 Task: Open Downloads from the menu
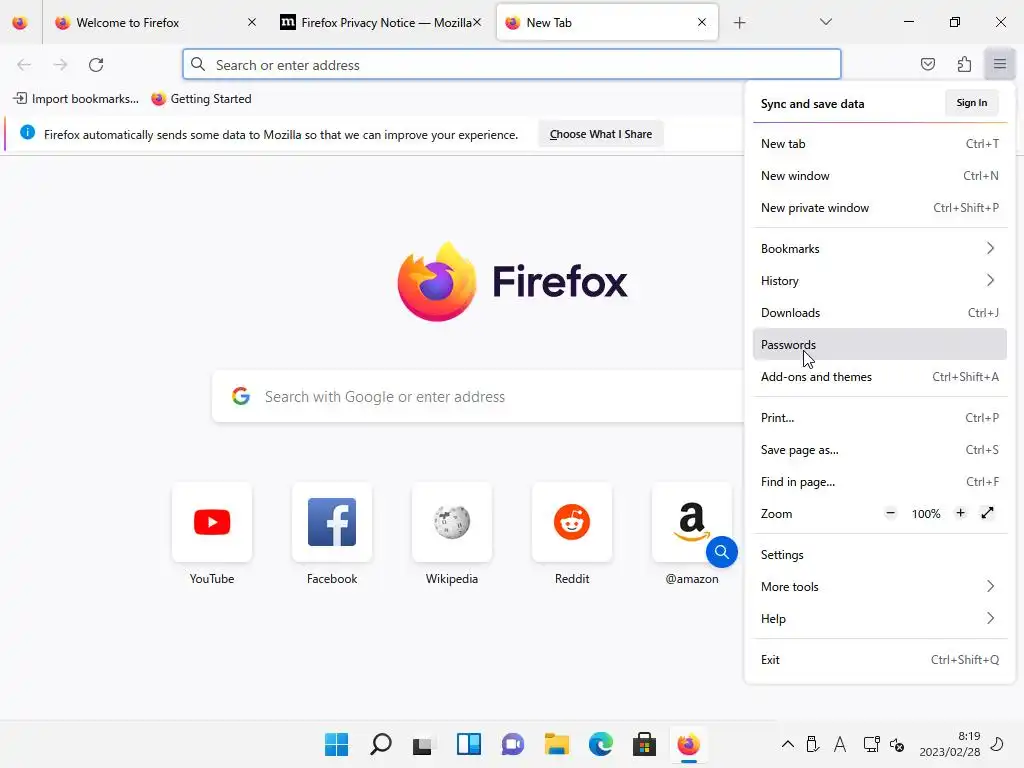click(880, 313)
